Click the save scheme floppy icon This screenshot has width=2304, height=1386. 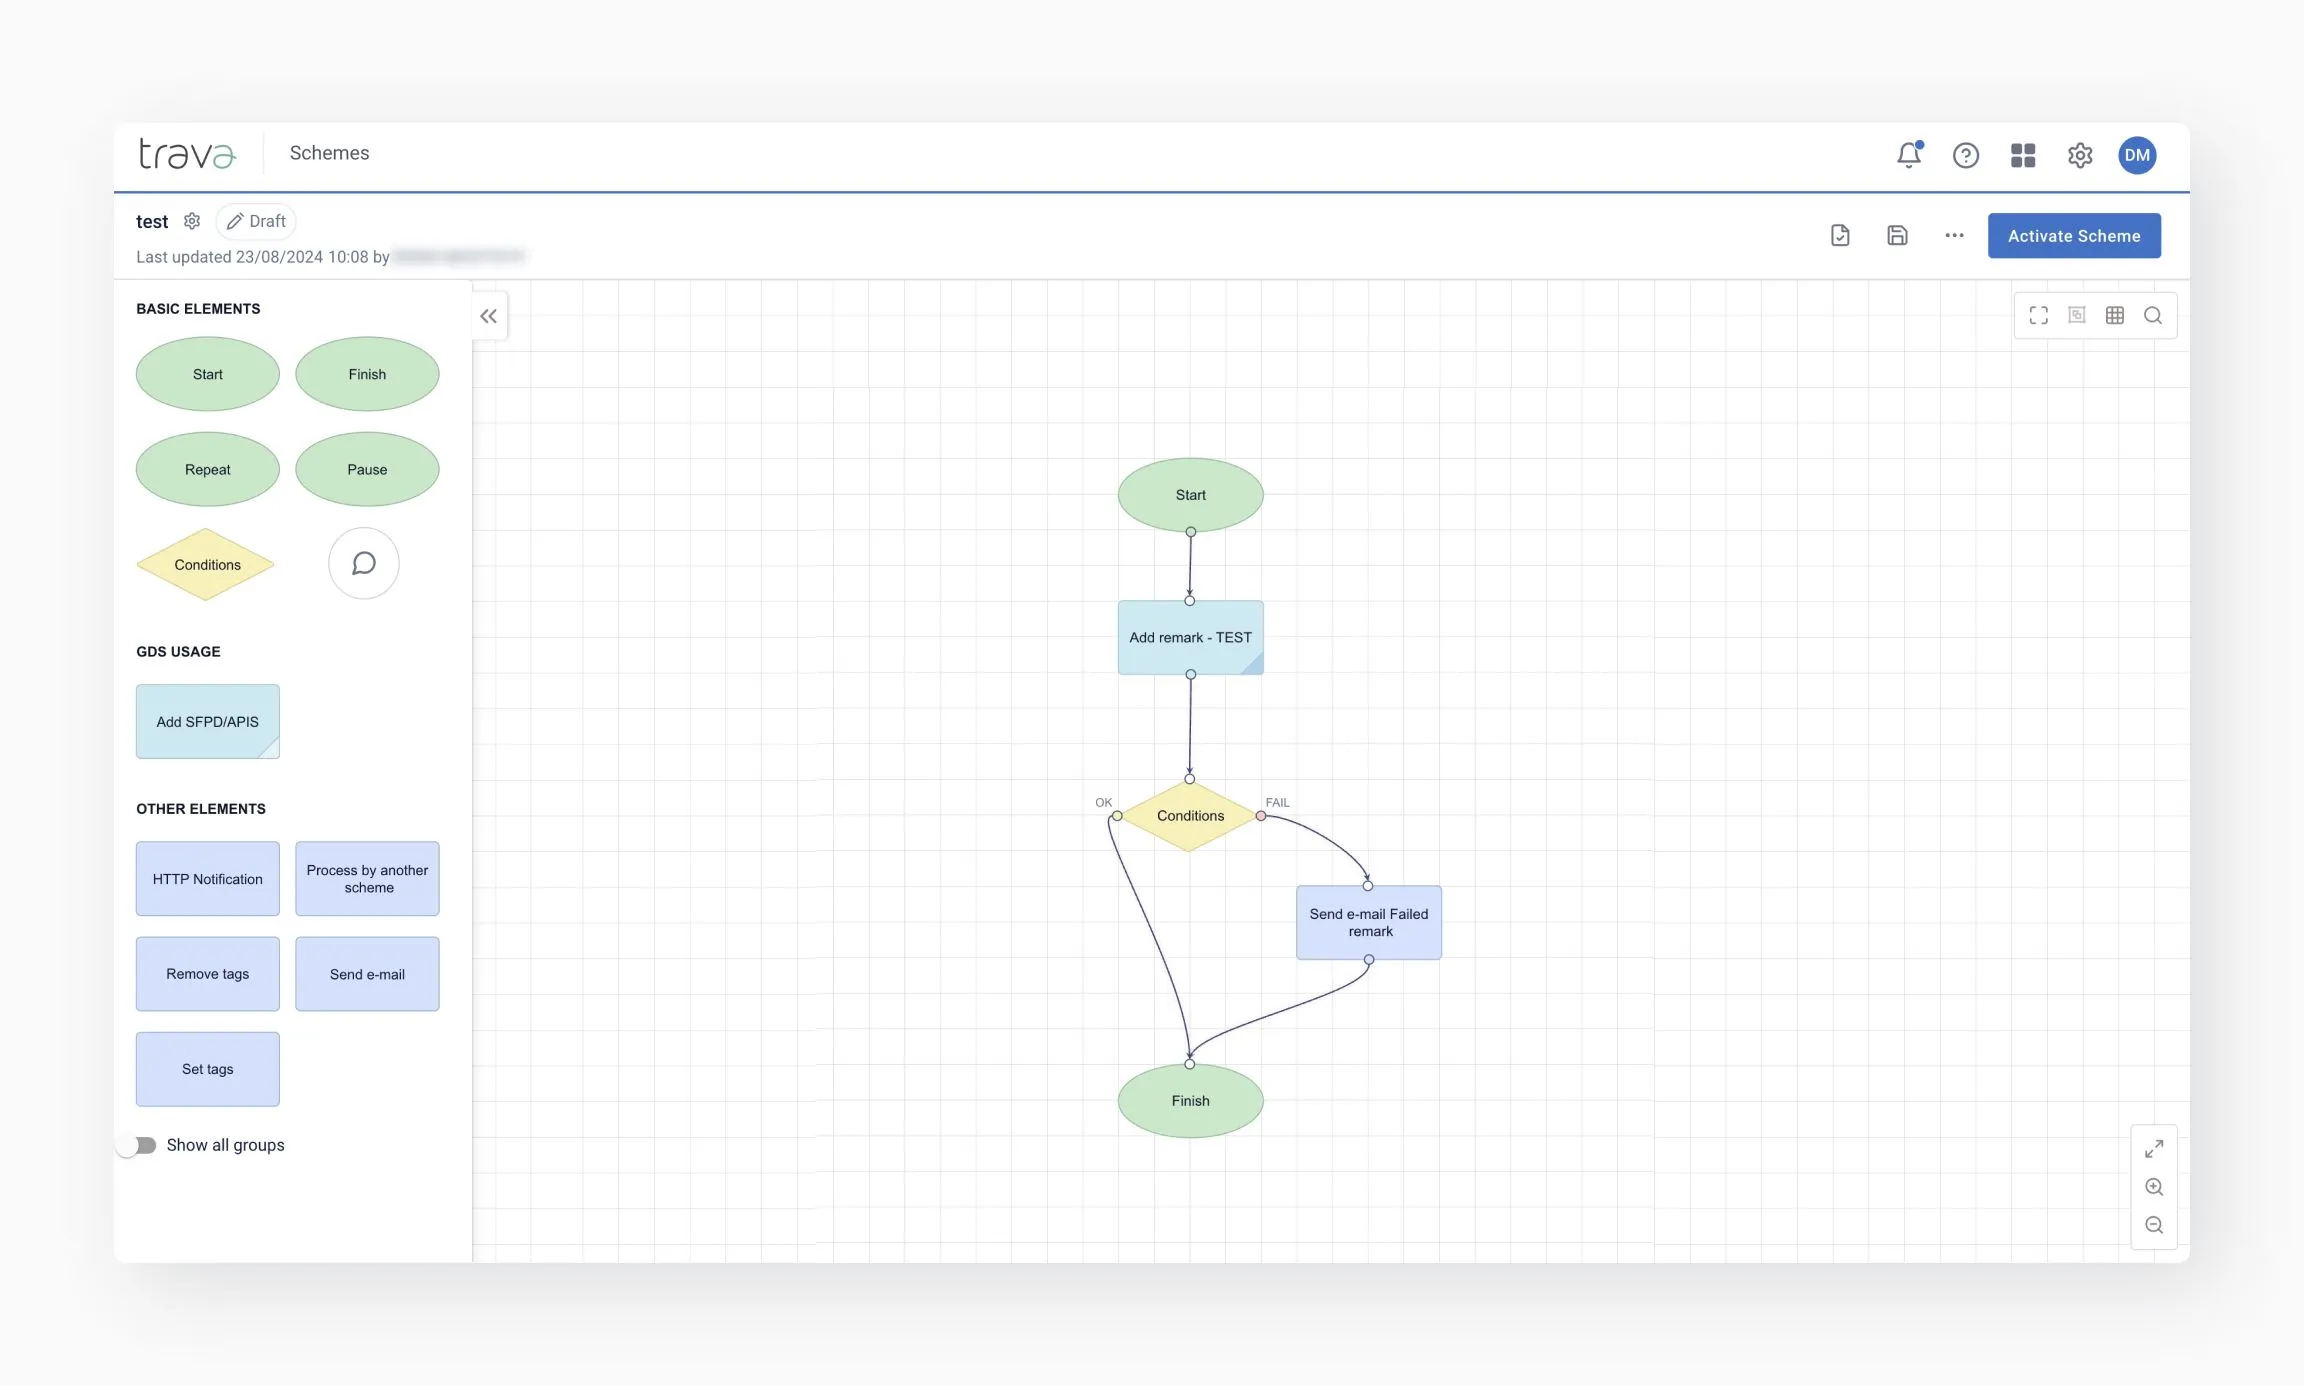tap(1897, 236)
